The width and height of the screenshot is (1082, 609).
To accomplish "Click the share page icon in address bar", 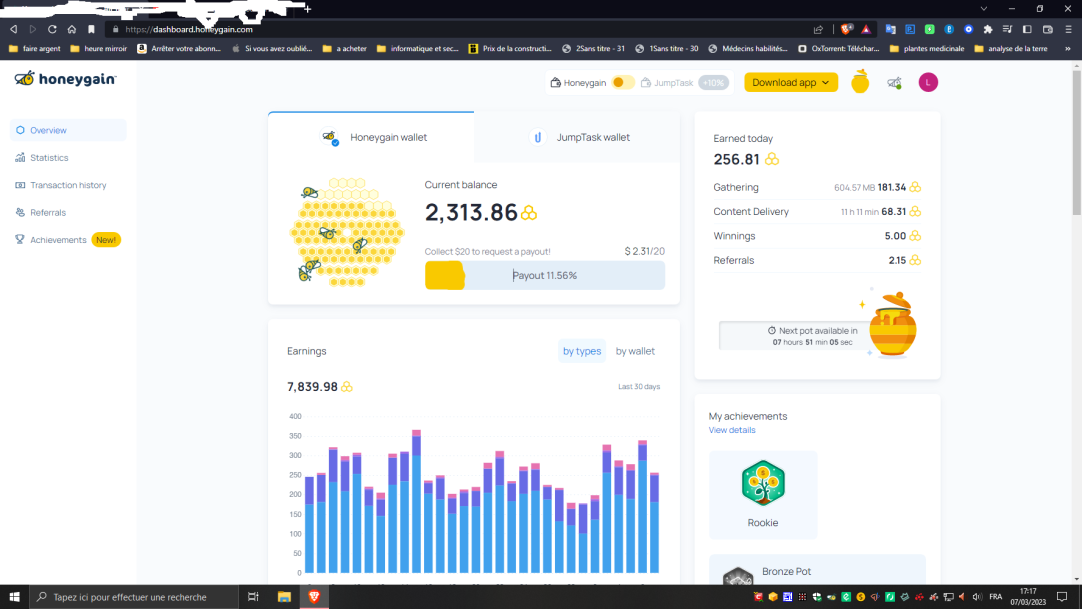I will pos(818,29).
